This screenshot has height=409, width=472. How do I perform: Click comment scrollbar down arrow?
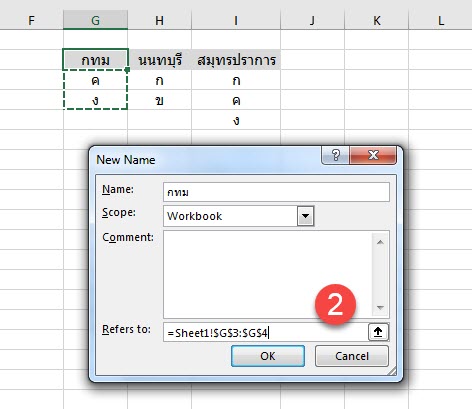[380, 307]
